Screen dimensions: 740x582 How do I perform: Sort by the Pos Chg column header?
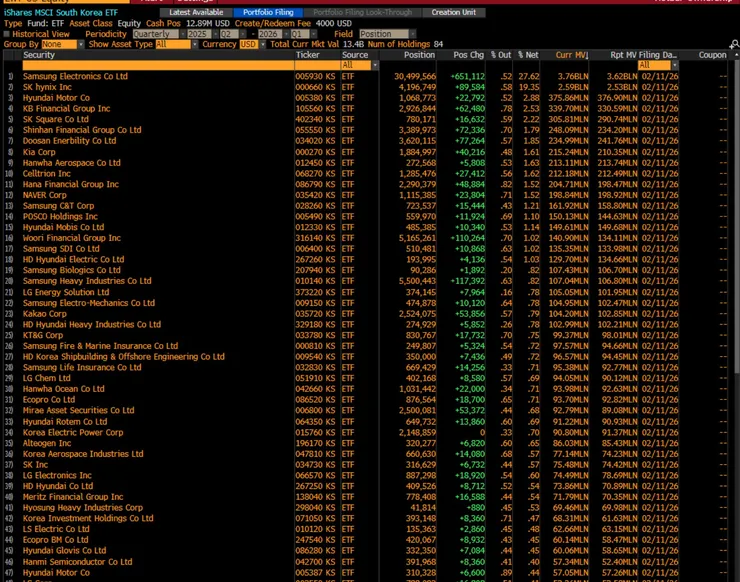click(468, 55)
